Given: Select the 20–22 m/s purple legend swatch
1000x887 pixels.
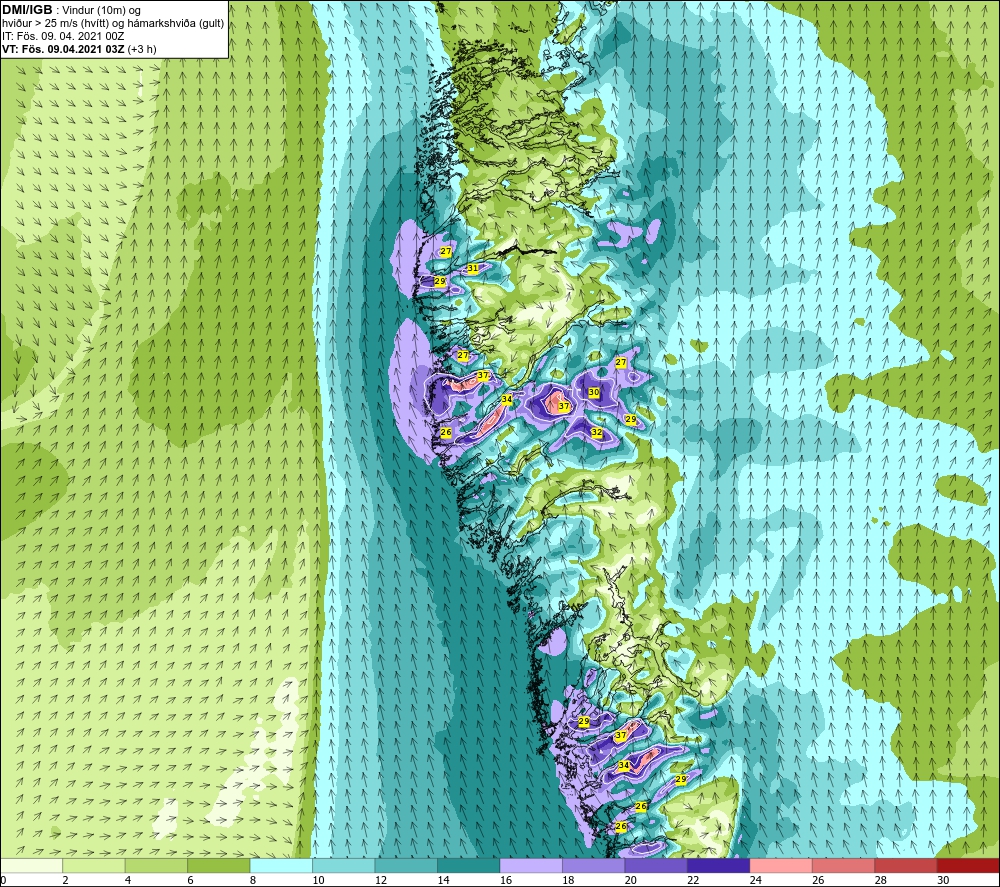Looking at the screenshot, I should [656, 866].
